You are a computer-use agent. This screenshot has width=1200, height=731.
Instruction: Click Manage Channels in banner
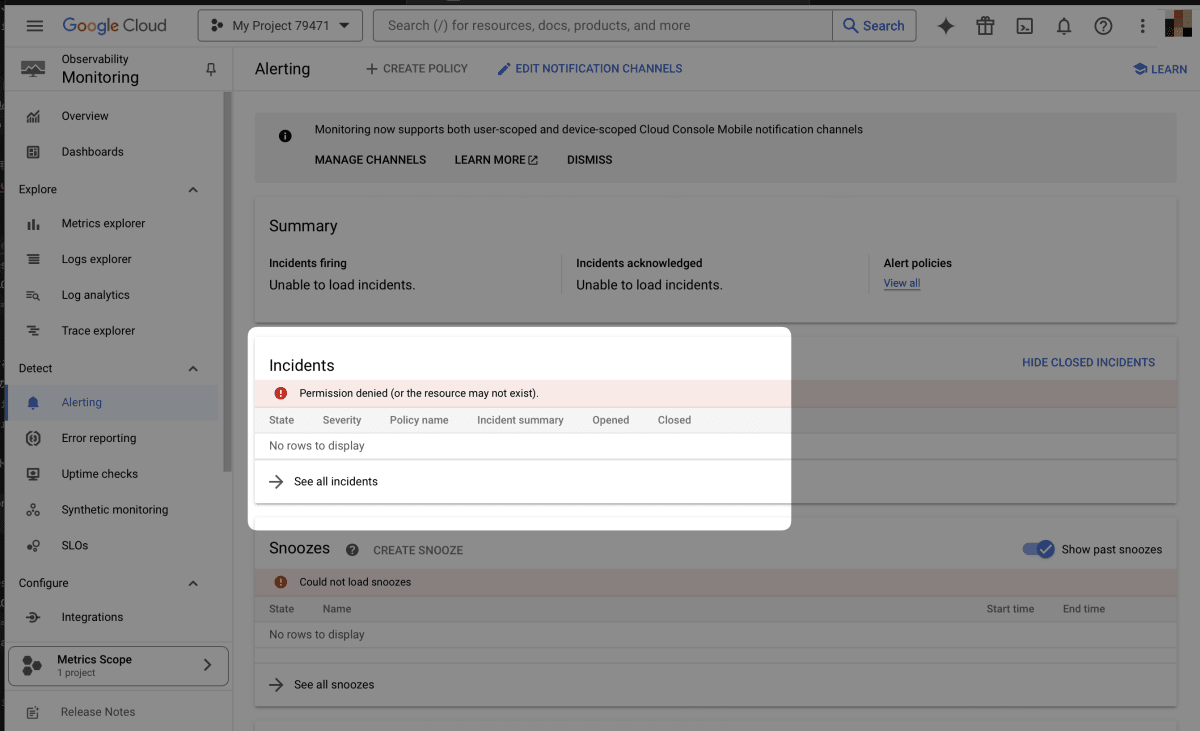click(x=370, y=160)
